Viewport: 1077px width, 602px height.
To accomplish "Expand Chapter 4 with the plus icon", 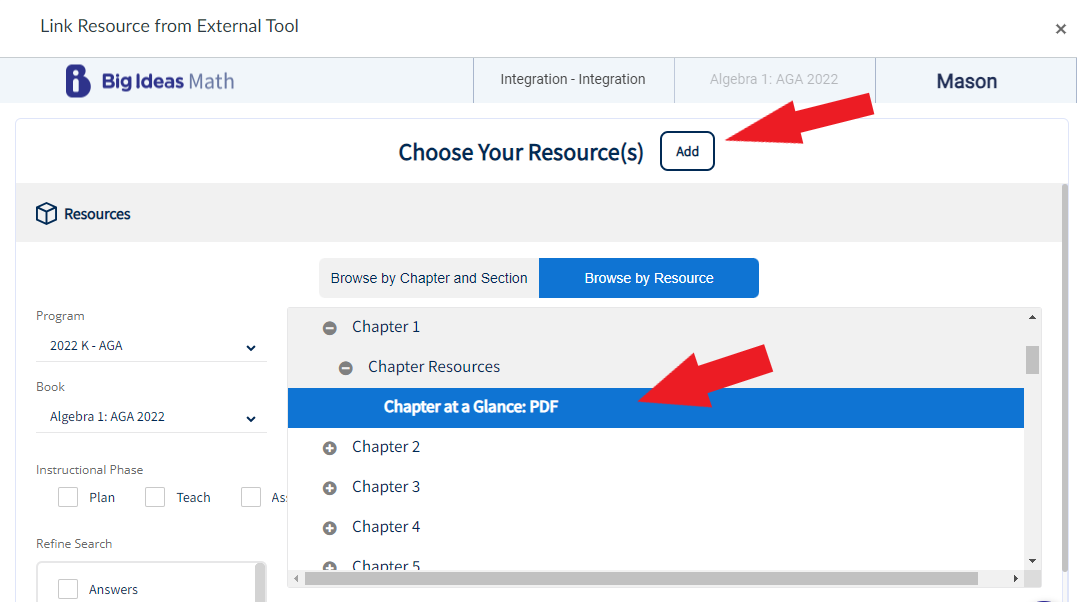I will pos(329,528).
